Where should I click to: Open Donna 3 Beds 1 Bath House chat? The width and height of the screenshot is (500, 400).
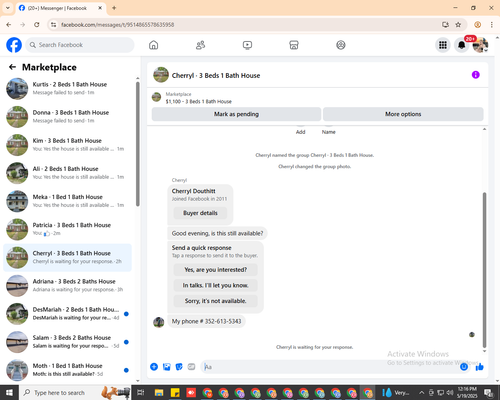click(68, 117)
